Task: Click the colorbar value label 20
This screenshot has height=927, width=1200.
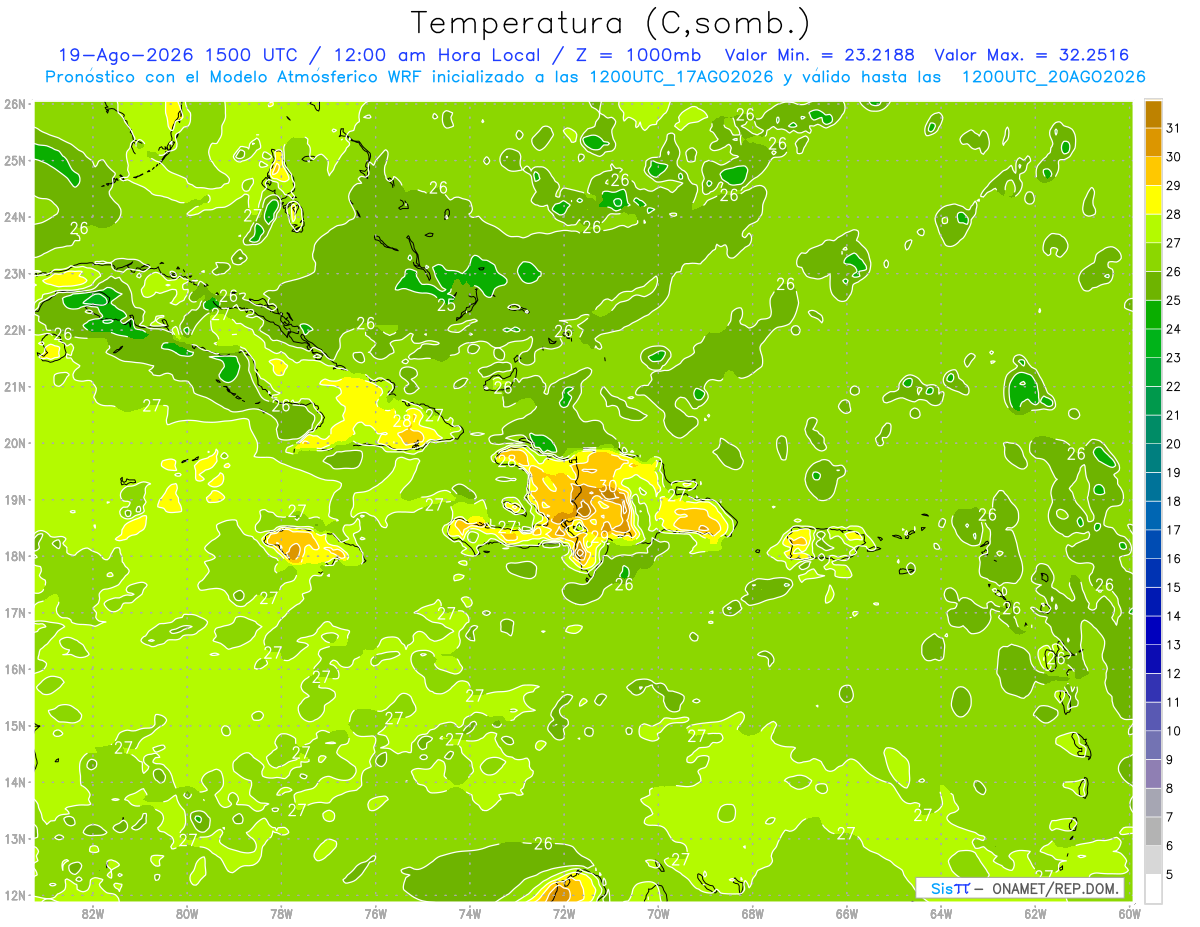Action: point(1174,444)
